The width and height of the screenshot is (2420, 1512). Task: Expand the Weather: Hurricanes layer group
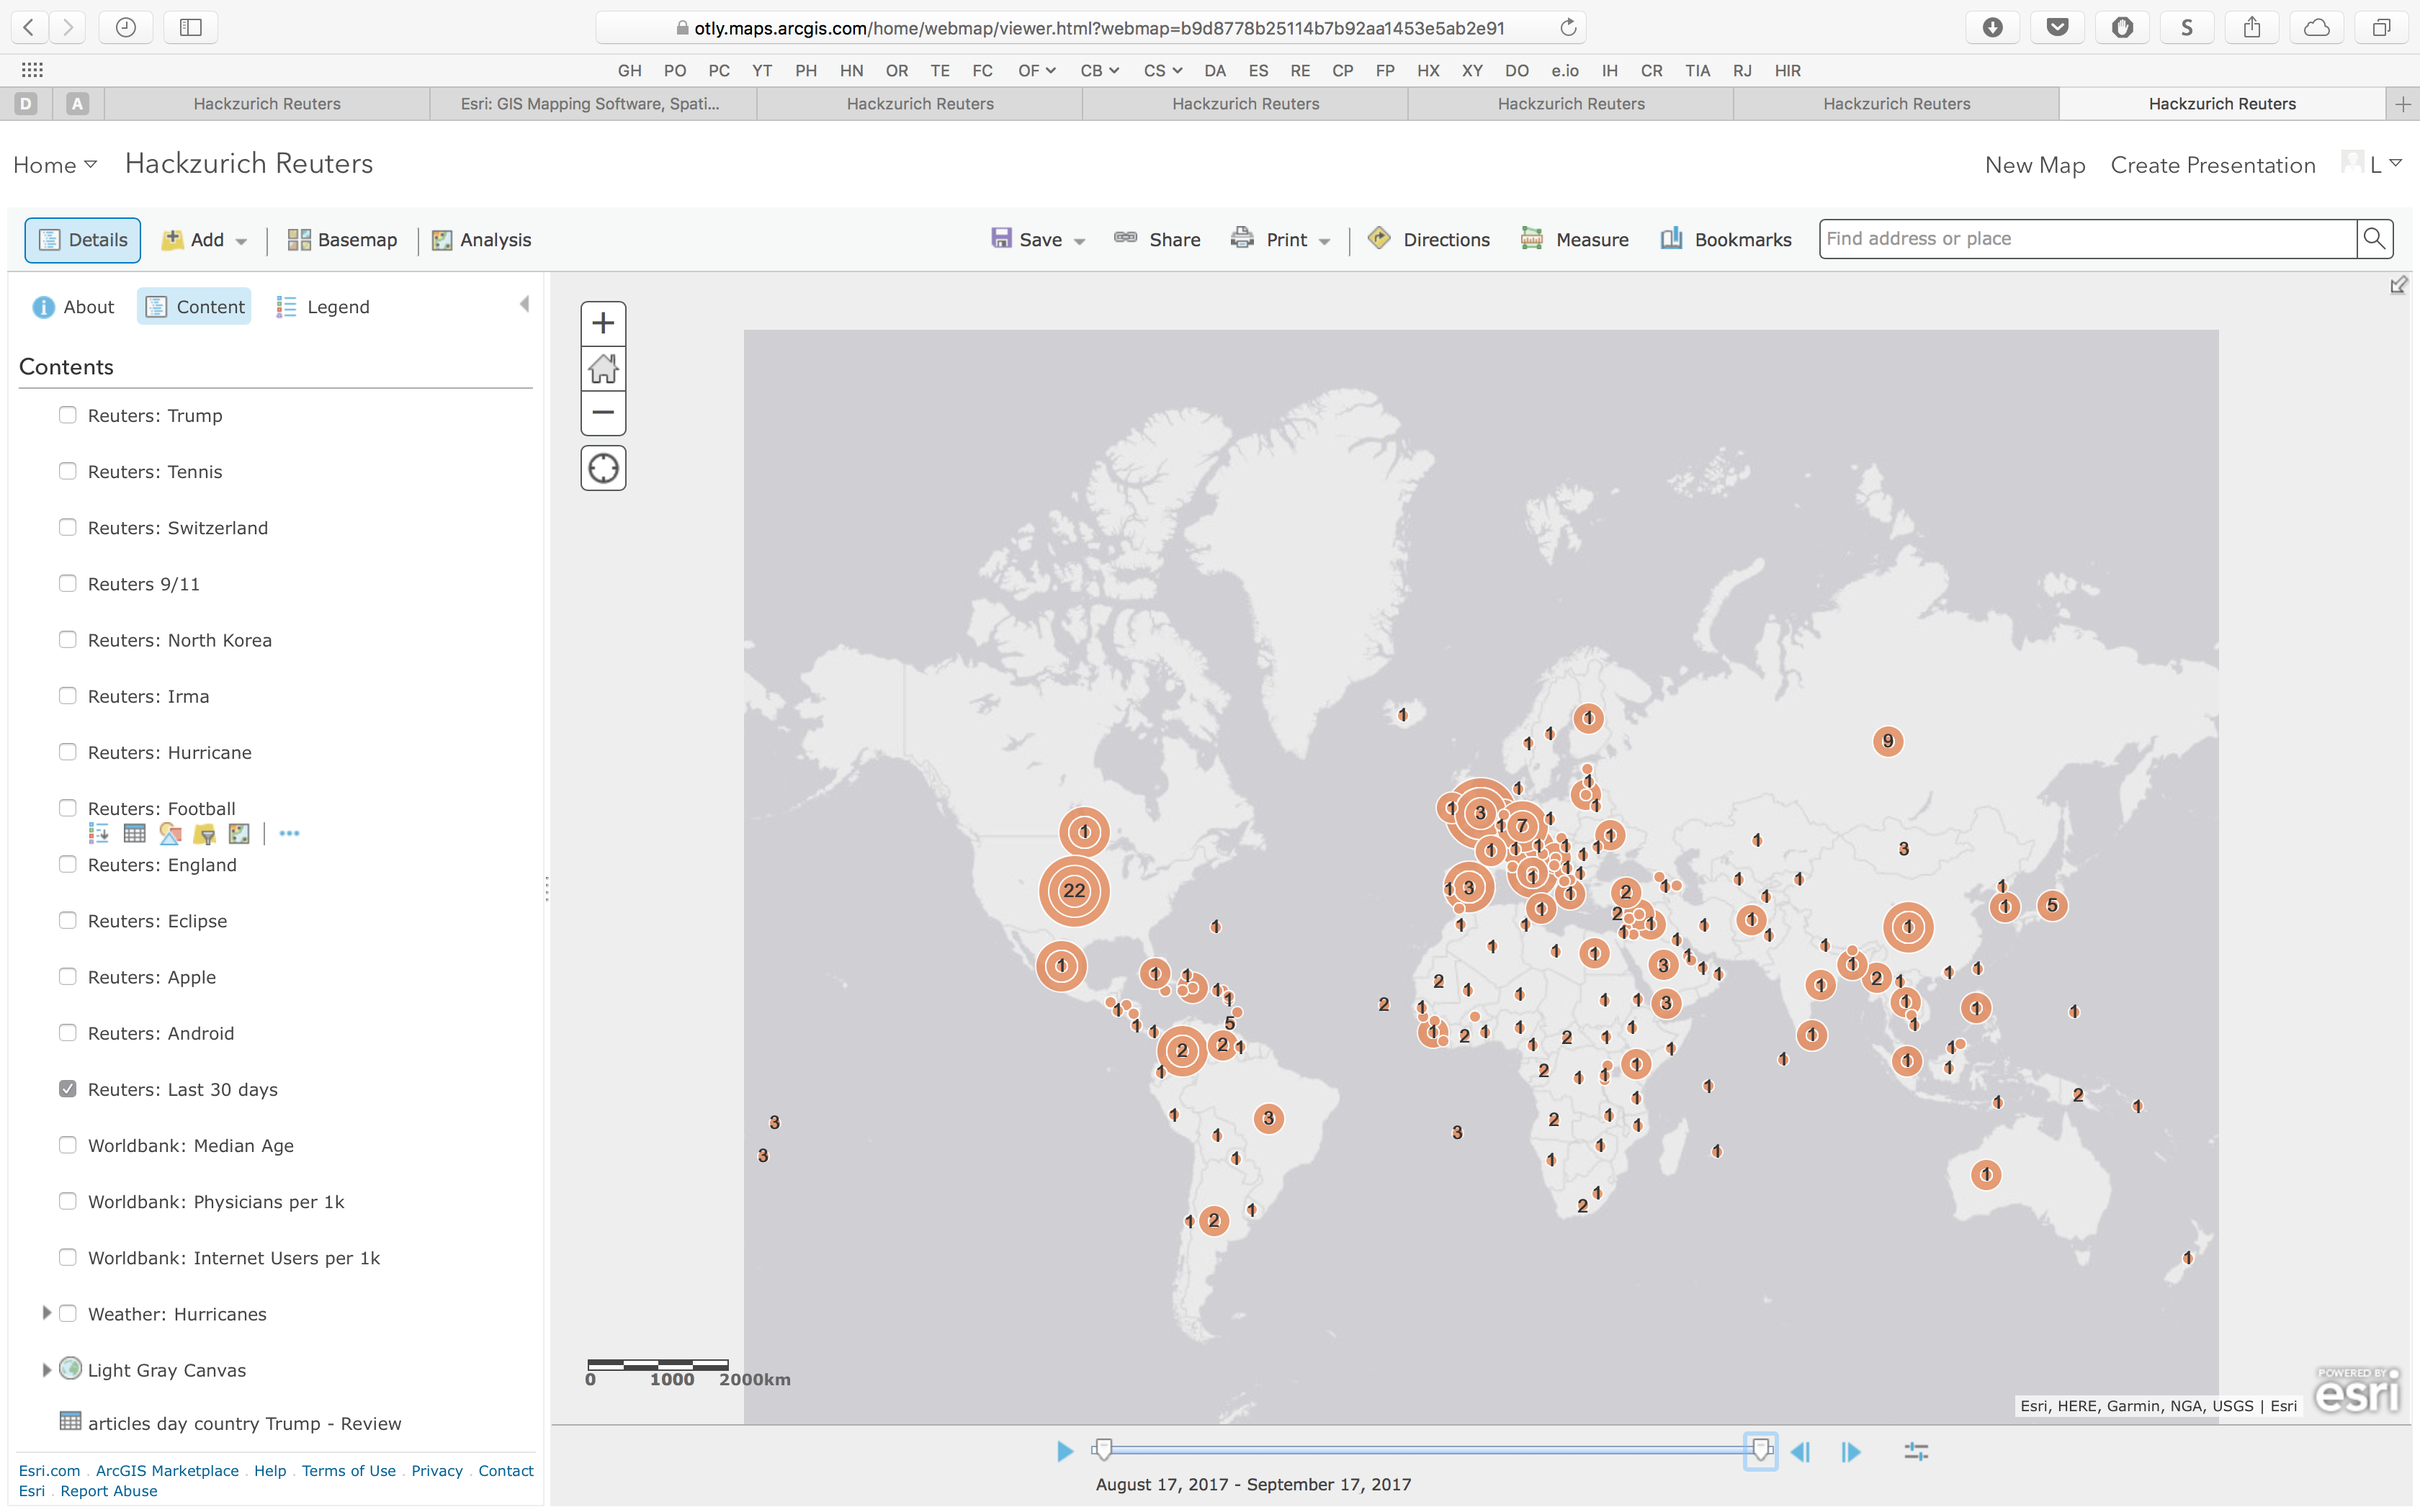point(46,1313)
